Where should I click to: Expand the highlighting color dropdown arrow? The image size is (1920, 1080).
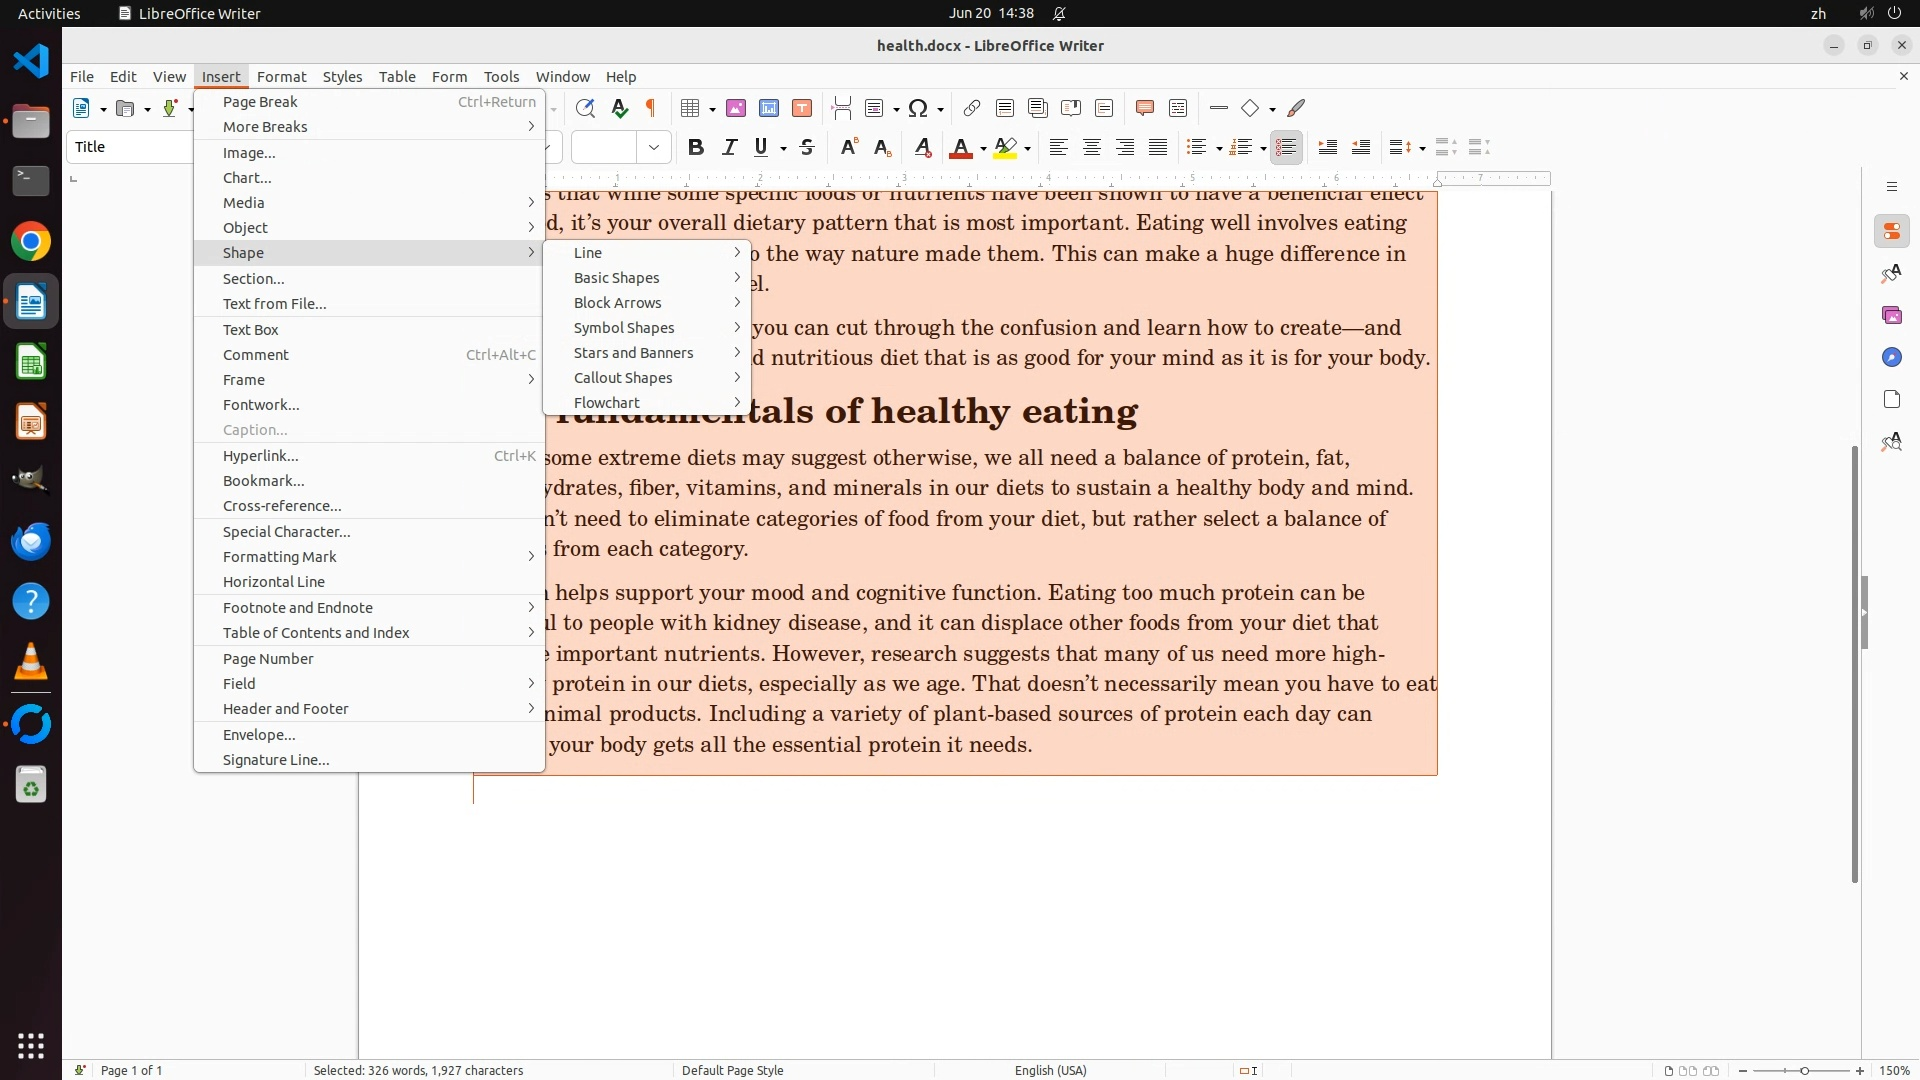pyautogui.click(x=1028, y=149)
